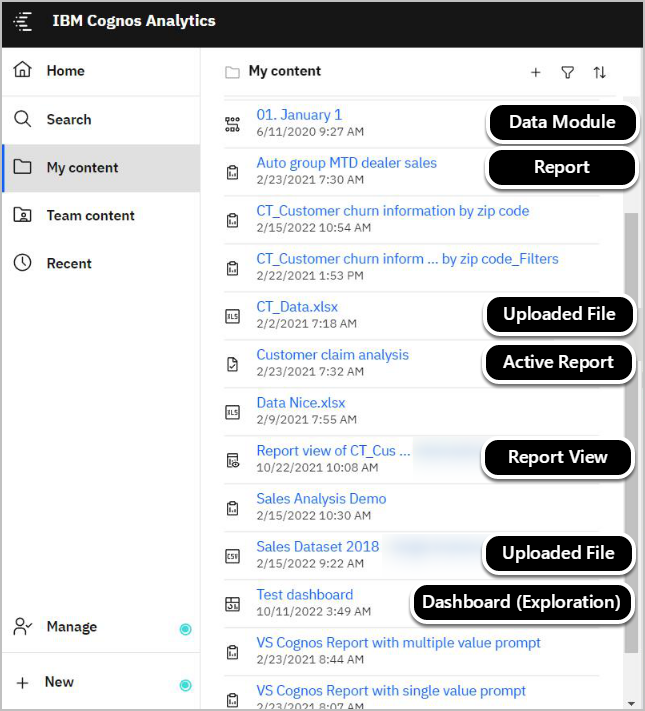This screenshot has height=711, width=645.
Task: Open the 01. January 1 data module
Action: pyautogui.click(x=299, y=115)
